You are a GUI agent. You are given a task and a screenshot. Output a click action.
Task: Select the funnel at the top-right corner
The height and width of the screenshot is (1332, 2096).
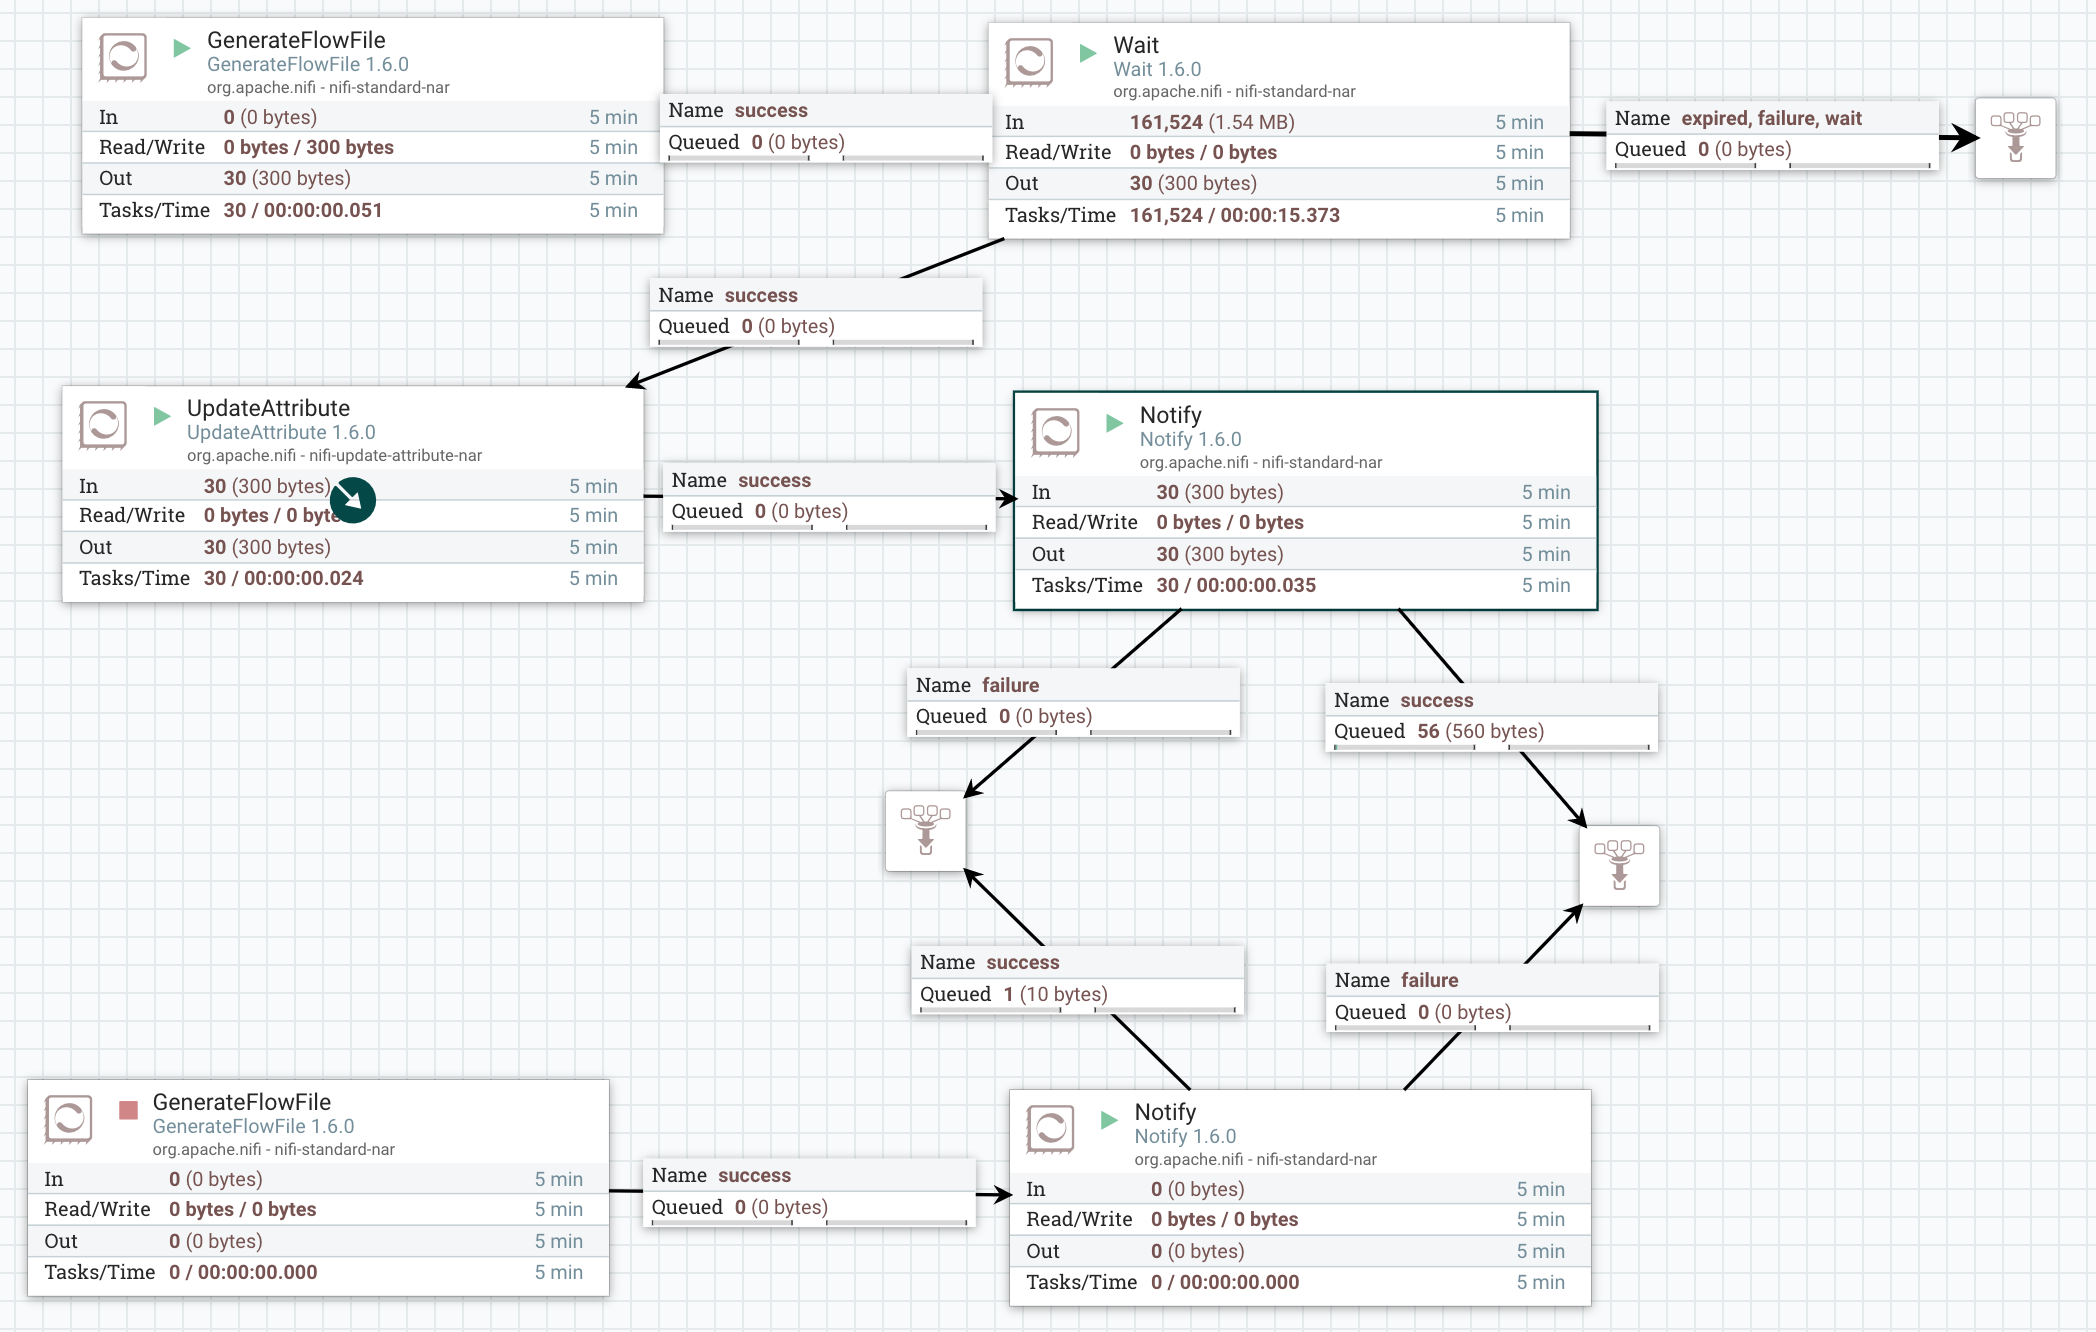2015,138
